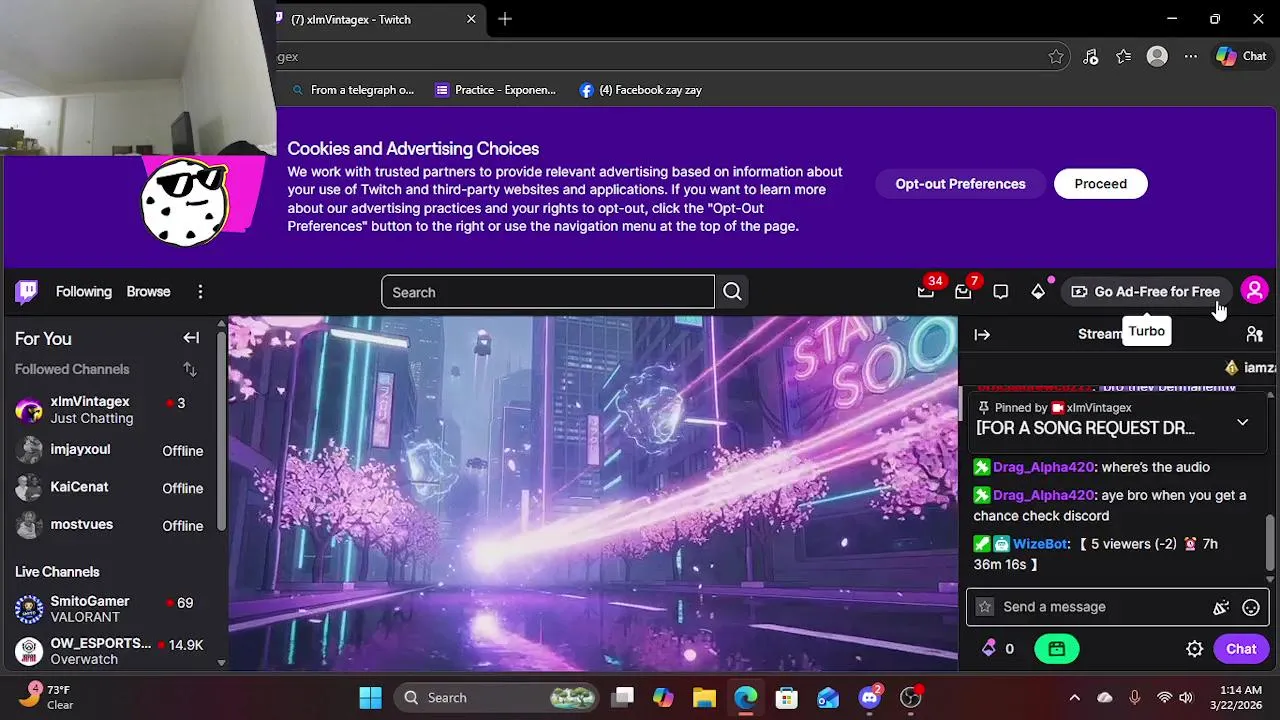Click the green rewards gift button
Screen dimensions: 1280x720
tap(1057, 649)
